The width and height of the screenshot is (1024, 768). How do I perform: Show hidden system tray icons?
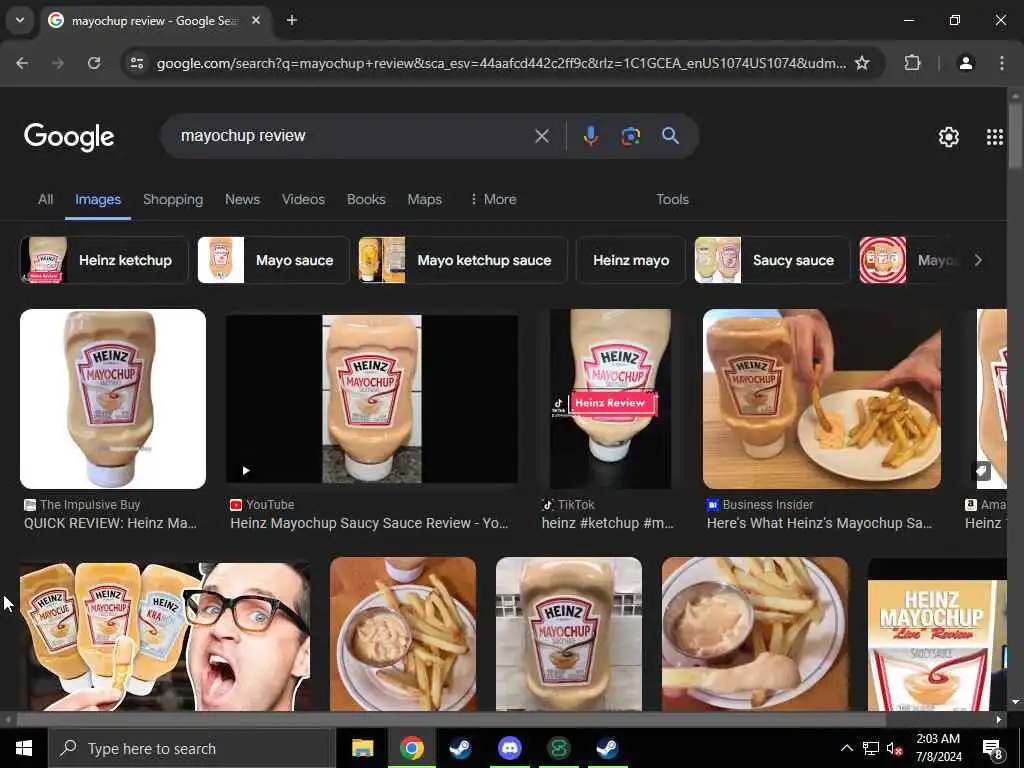pyautogui.click(x=846, y=748)
